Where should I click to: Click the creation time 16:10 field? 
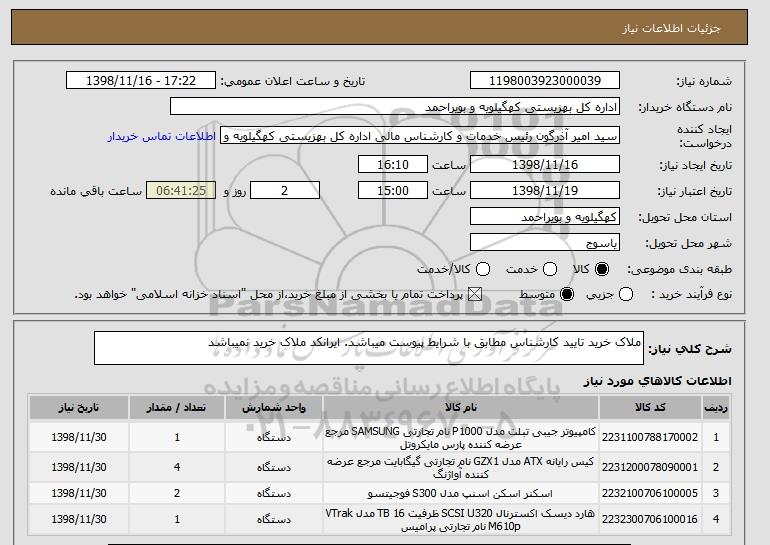click(393, 164)
